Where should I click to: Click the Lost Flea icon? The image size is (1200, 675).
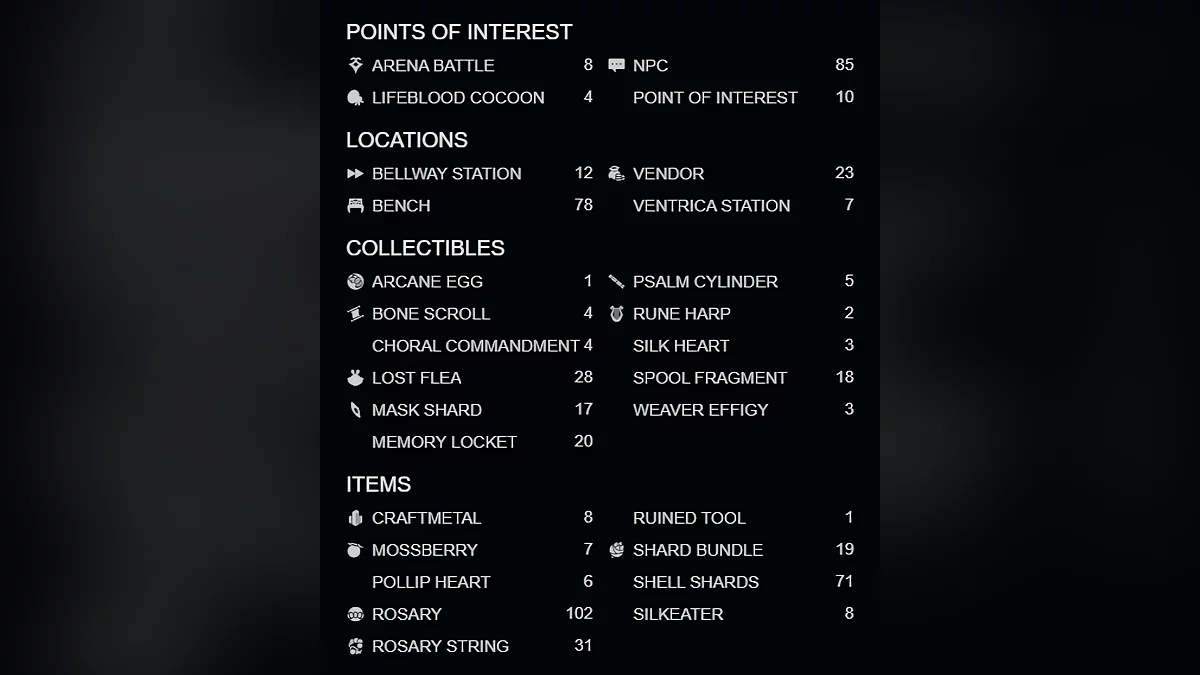click(355, 377)
